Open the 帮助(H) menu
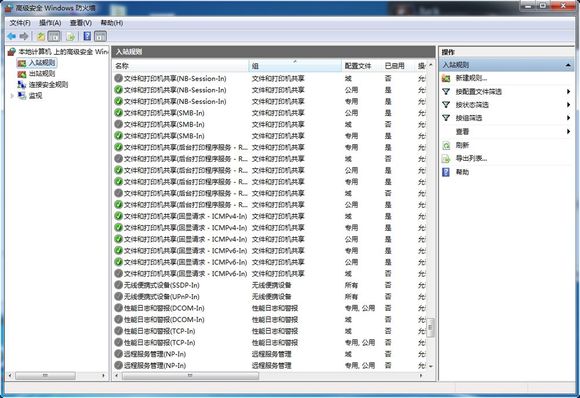This screenshot has height=398, width=580. (112, 23)
